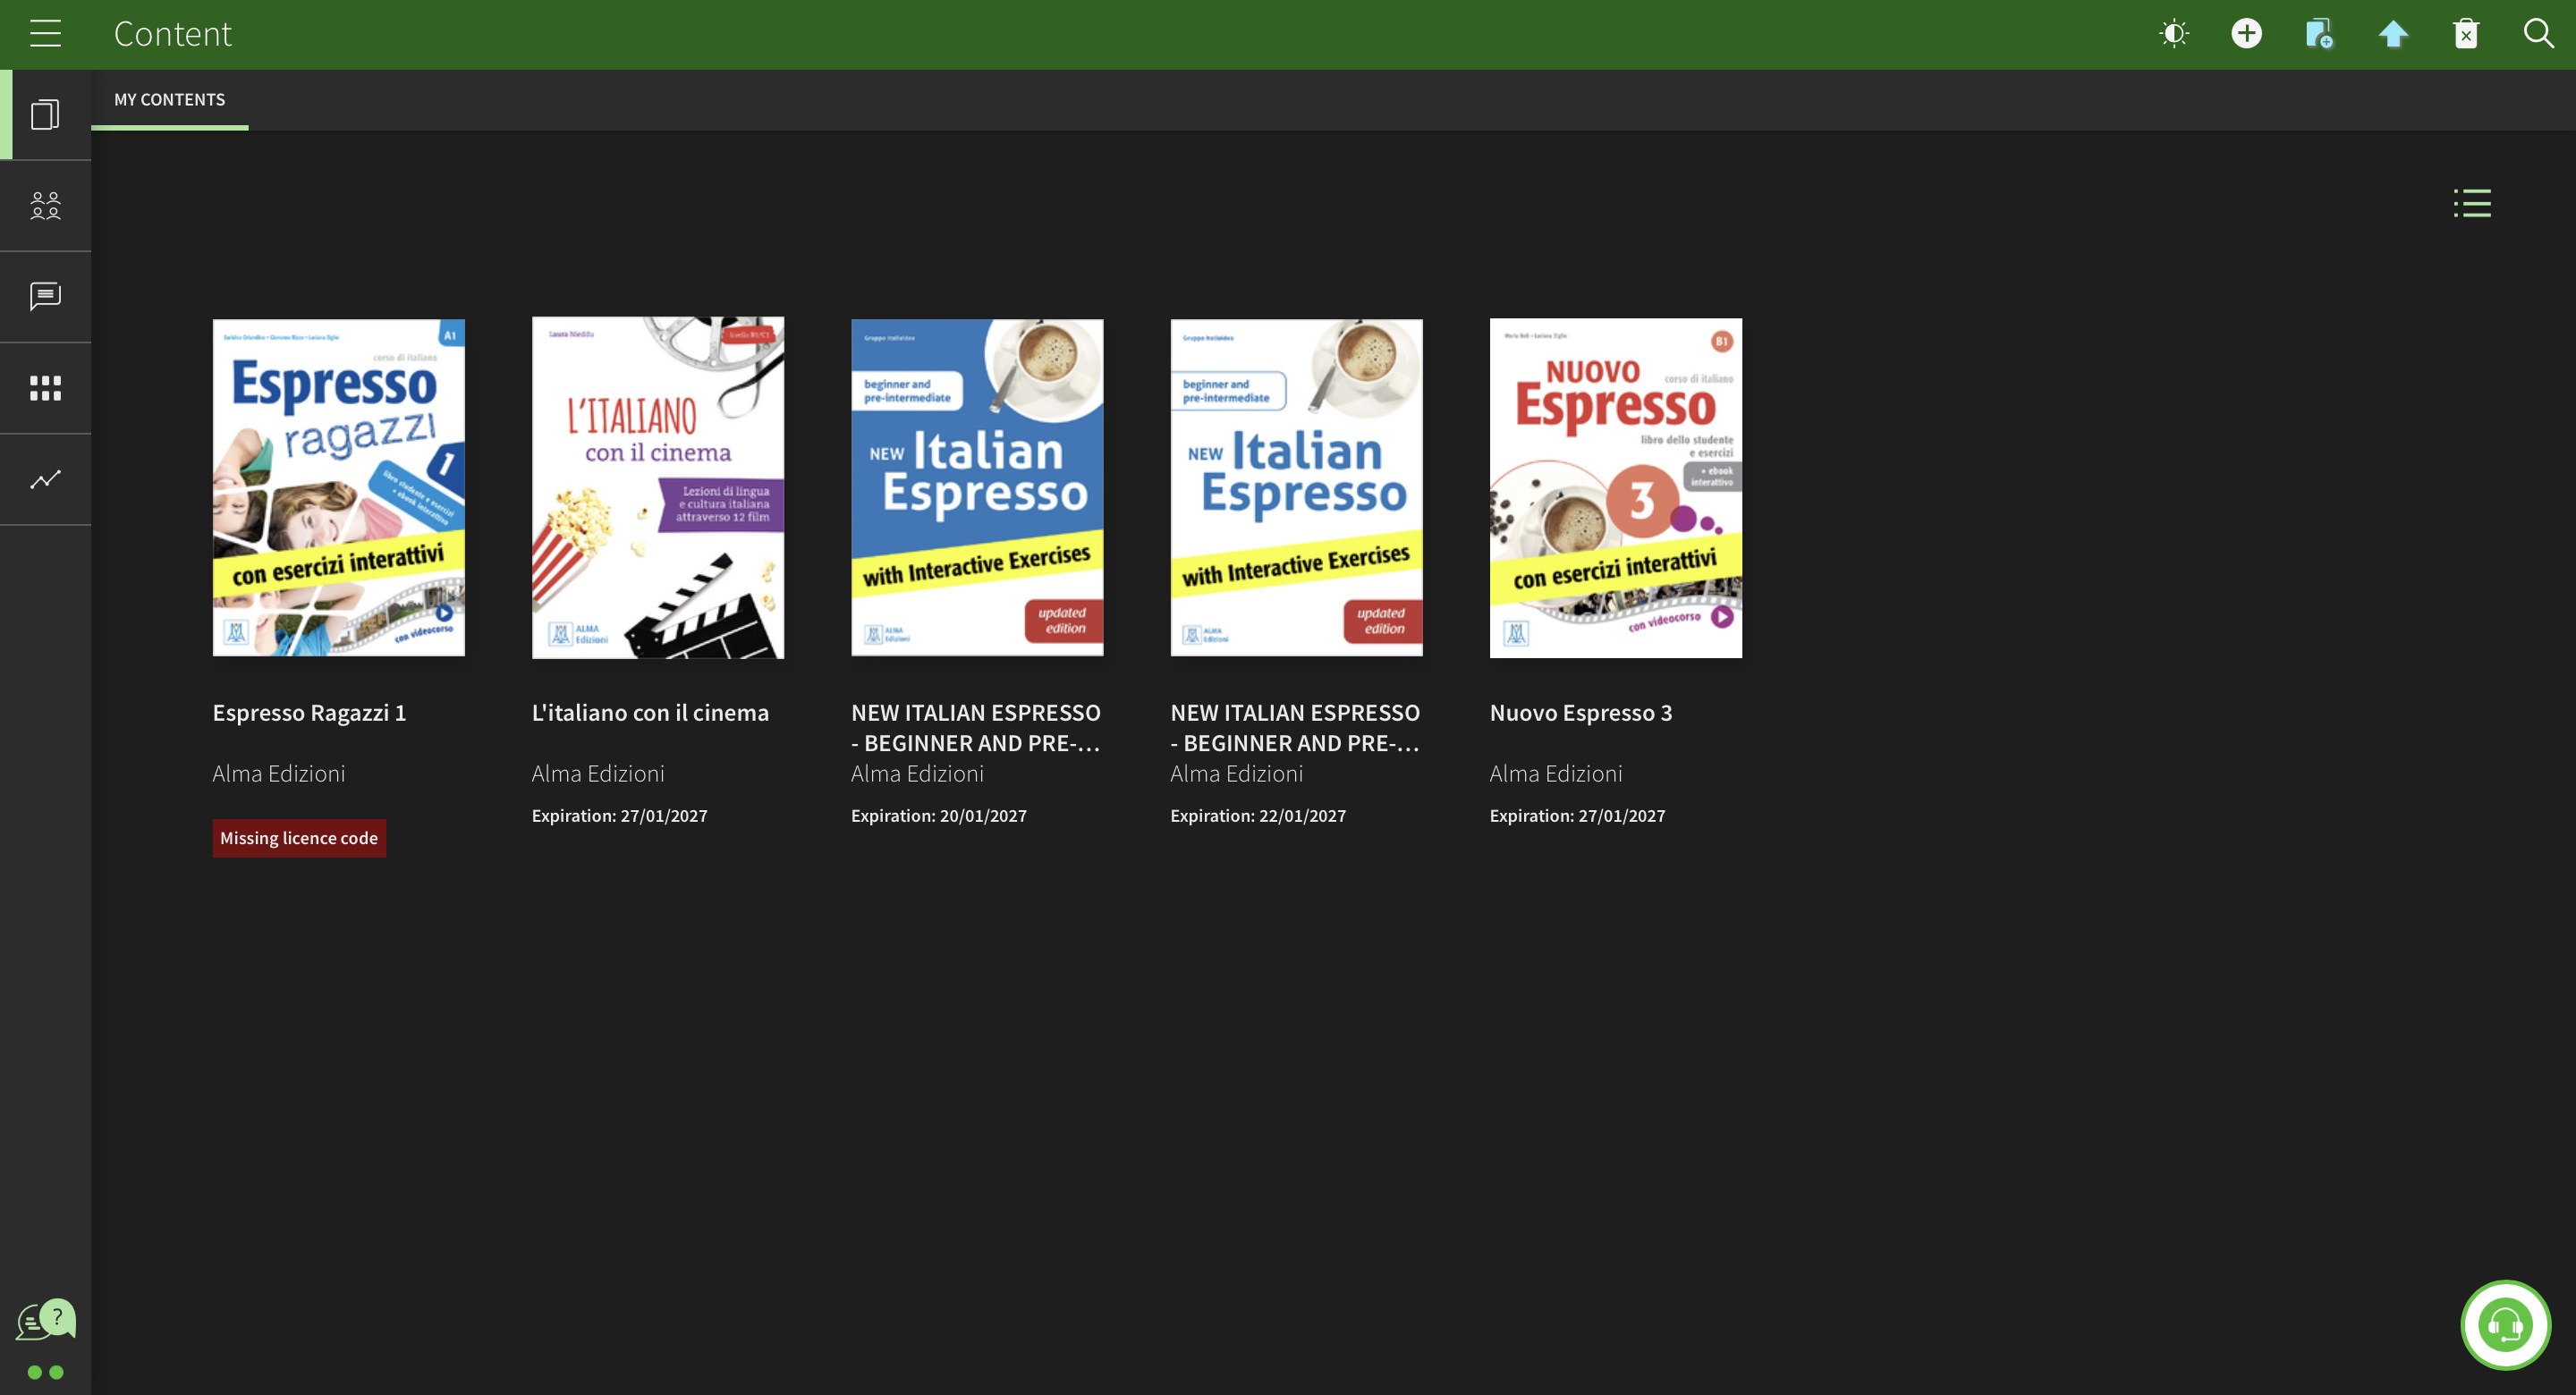Open L'italiano con il cinema cover
Viewport: 2576px width, 1395px height.
(657, 488)
